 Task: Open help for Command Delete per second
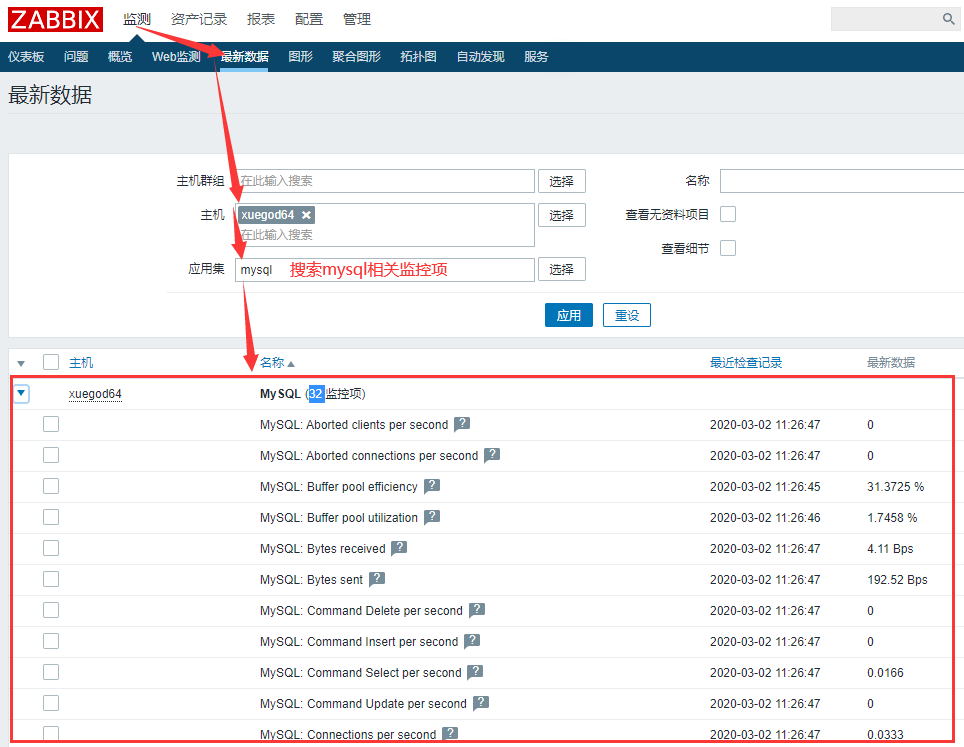[x=477, y=609]
